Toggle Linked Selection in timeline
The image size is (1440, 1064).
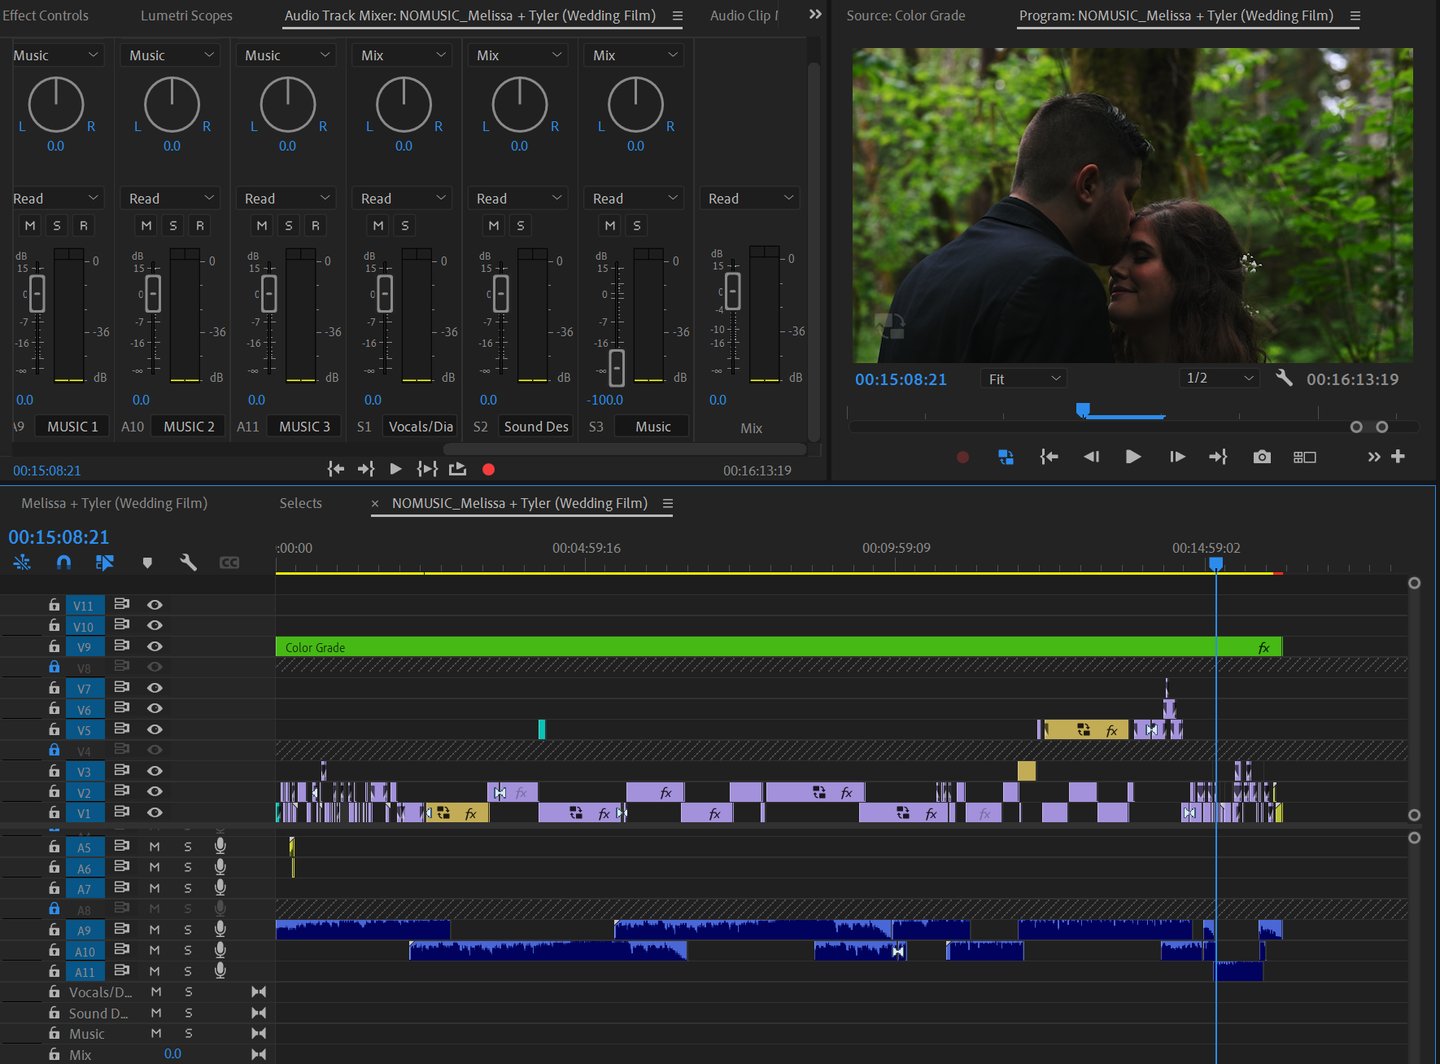tap(105, 562)
